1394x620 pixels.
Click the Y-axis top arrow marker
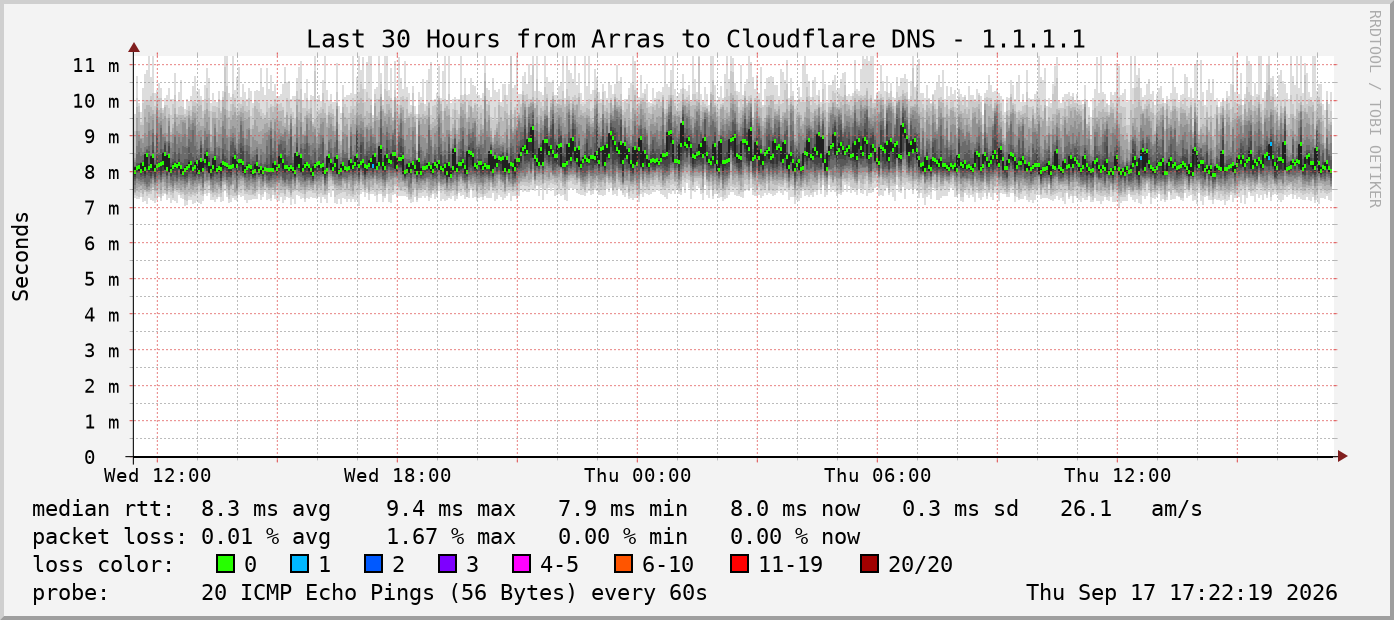coord(134,47)
